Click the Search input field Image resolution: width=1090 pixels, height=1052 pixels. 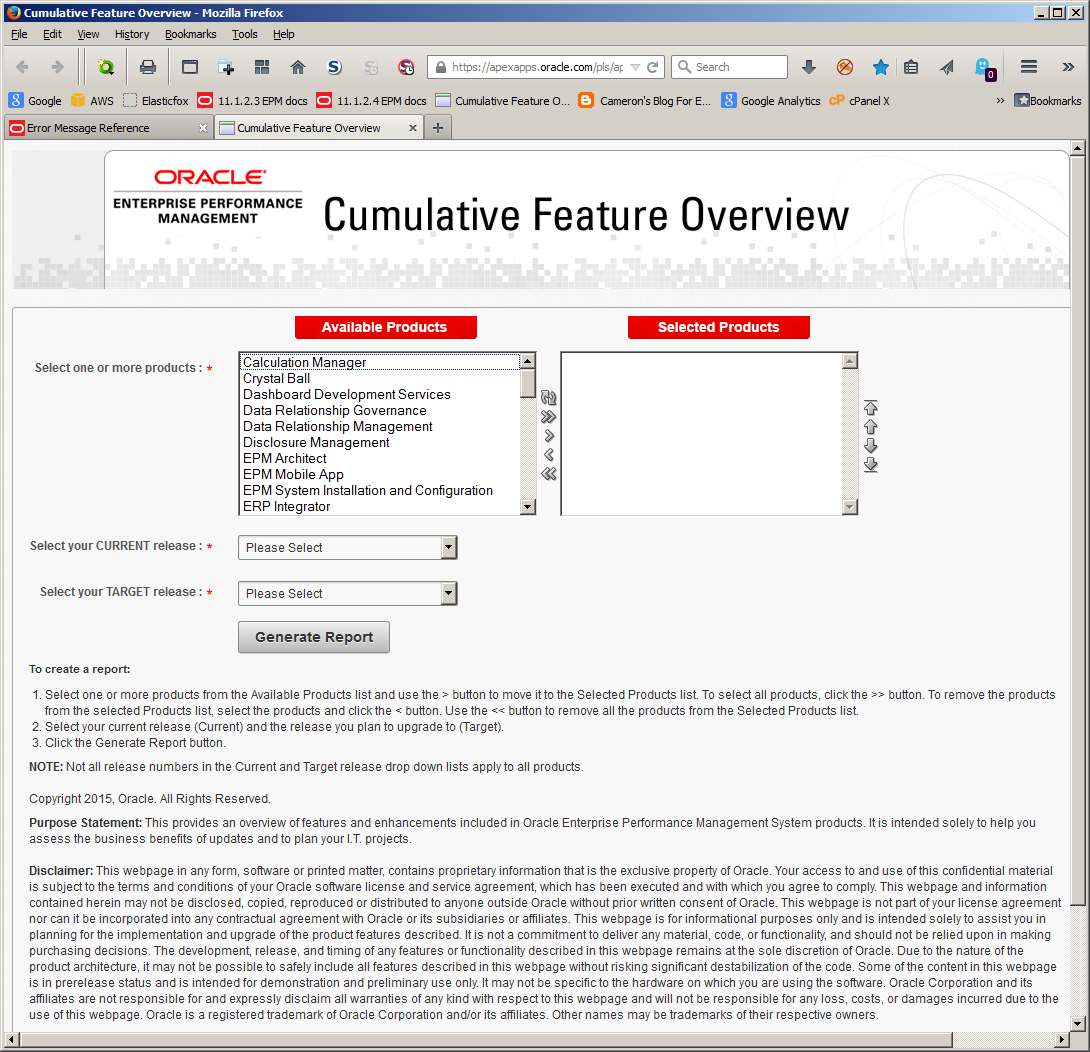click(729, 67)
